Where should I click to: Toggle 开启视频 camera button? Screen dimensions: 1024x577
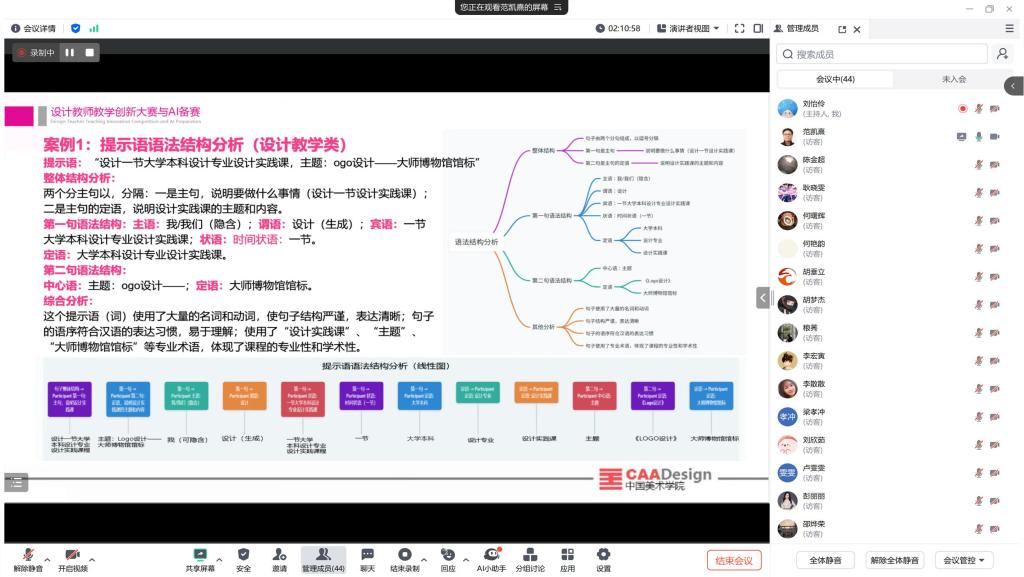(72, 555)
